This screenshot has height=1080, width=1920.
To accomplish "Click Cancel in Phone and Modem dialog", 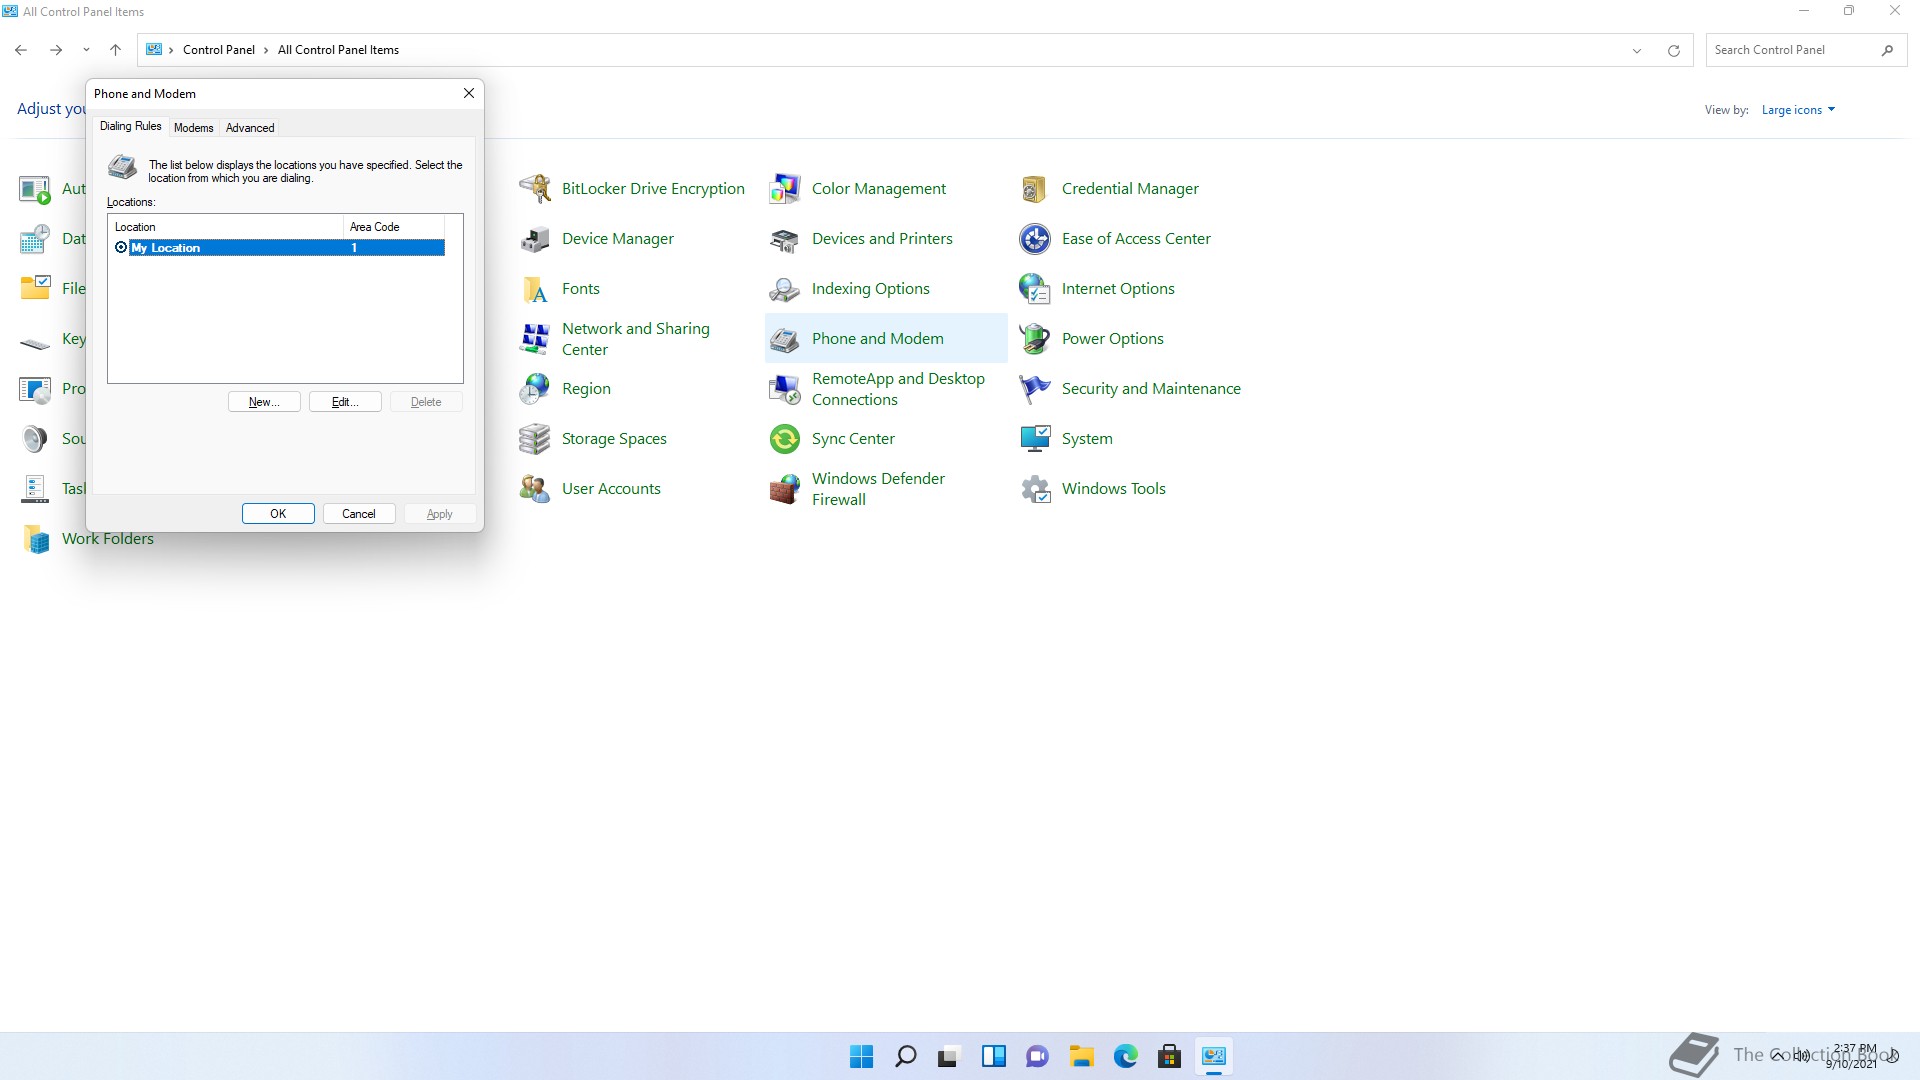I will [359, 514].
